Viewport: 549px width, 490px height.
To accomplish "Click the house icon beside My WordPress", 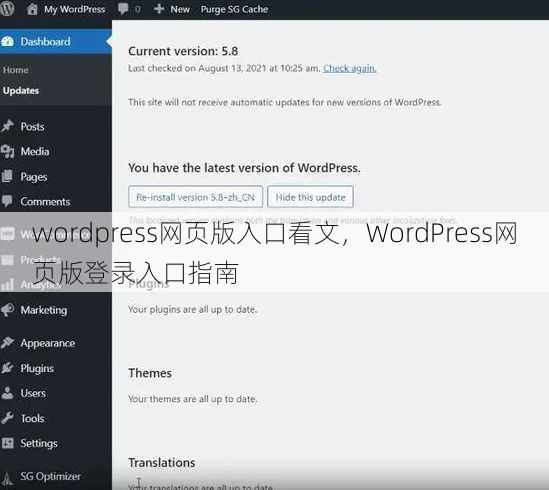I will point(32,9).
